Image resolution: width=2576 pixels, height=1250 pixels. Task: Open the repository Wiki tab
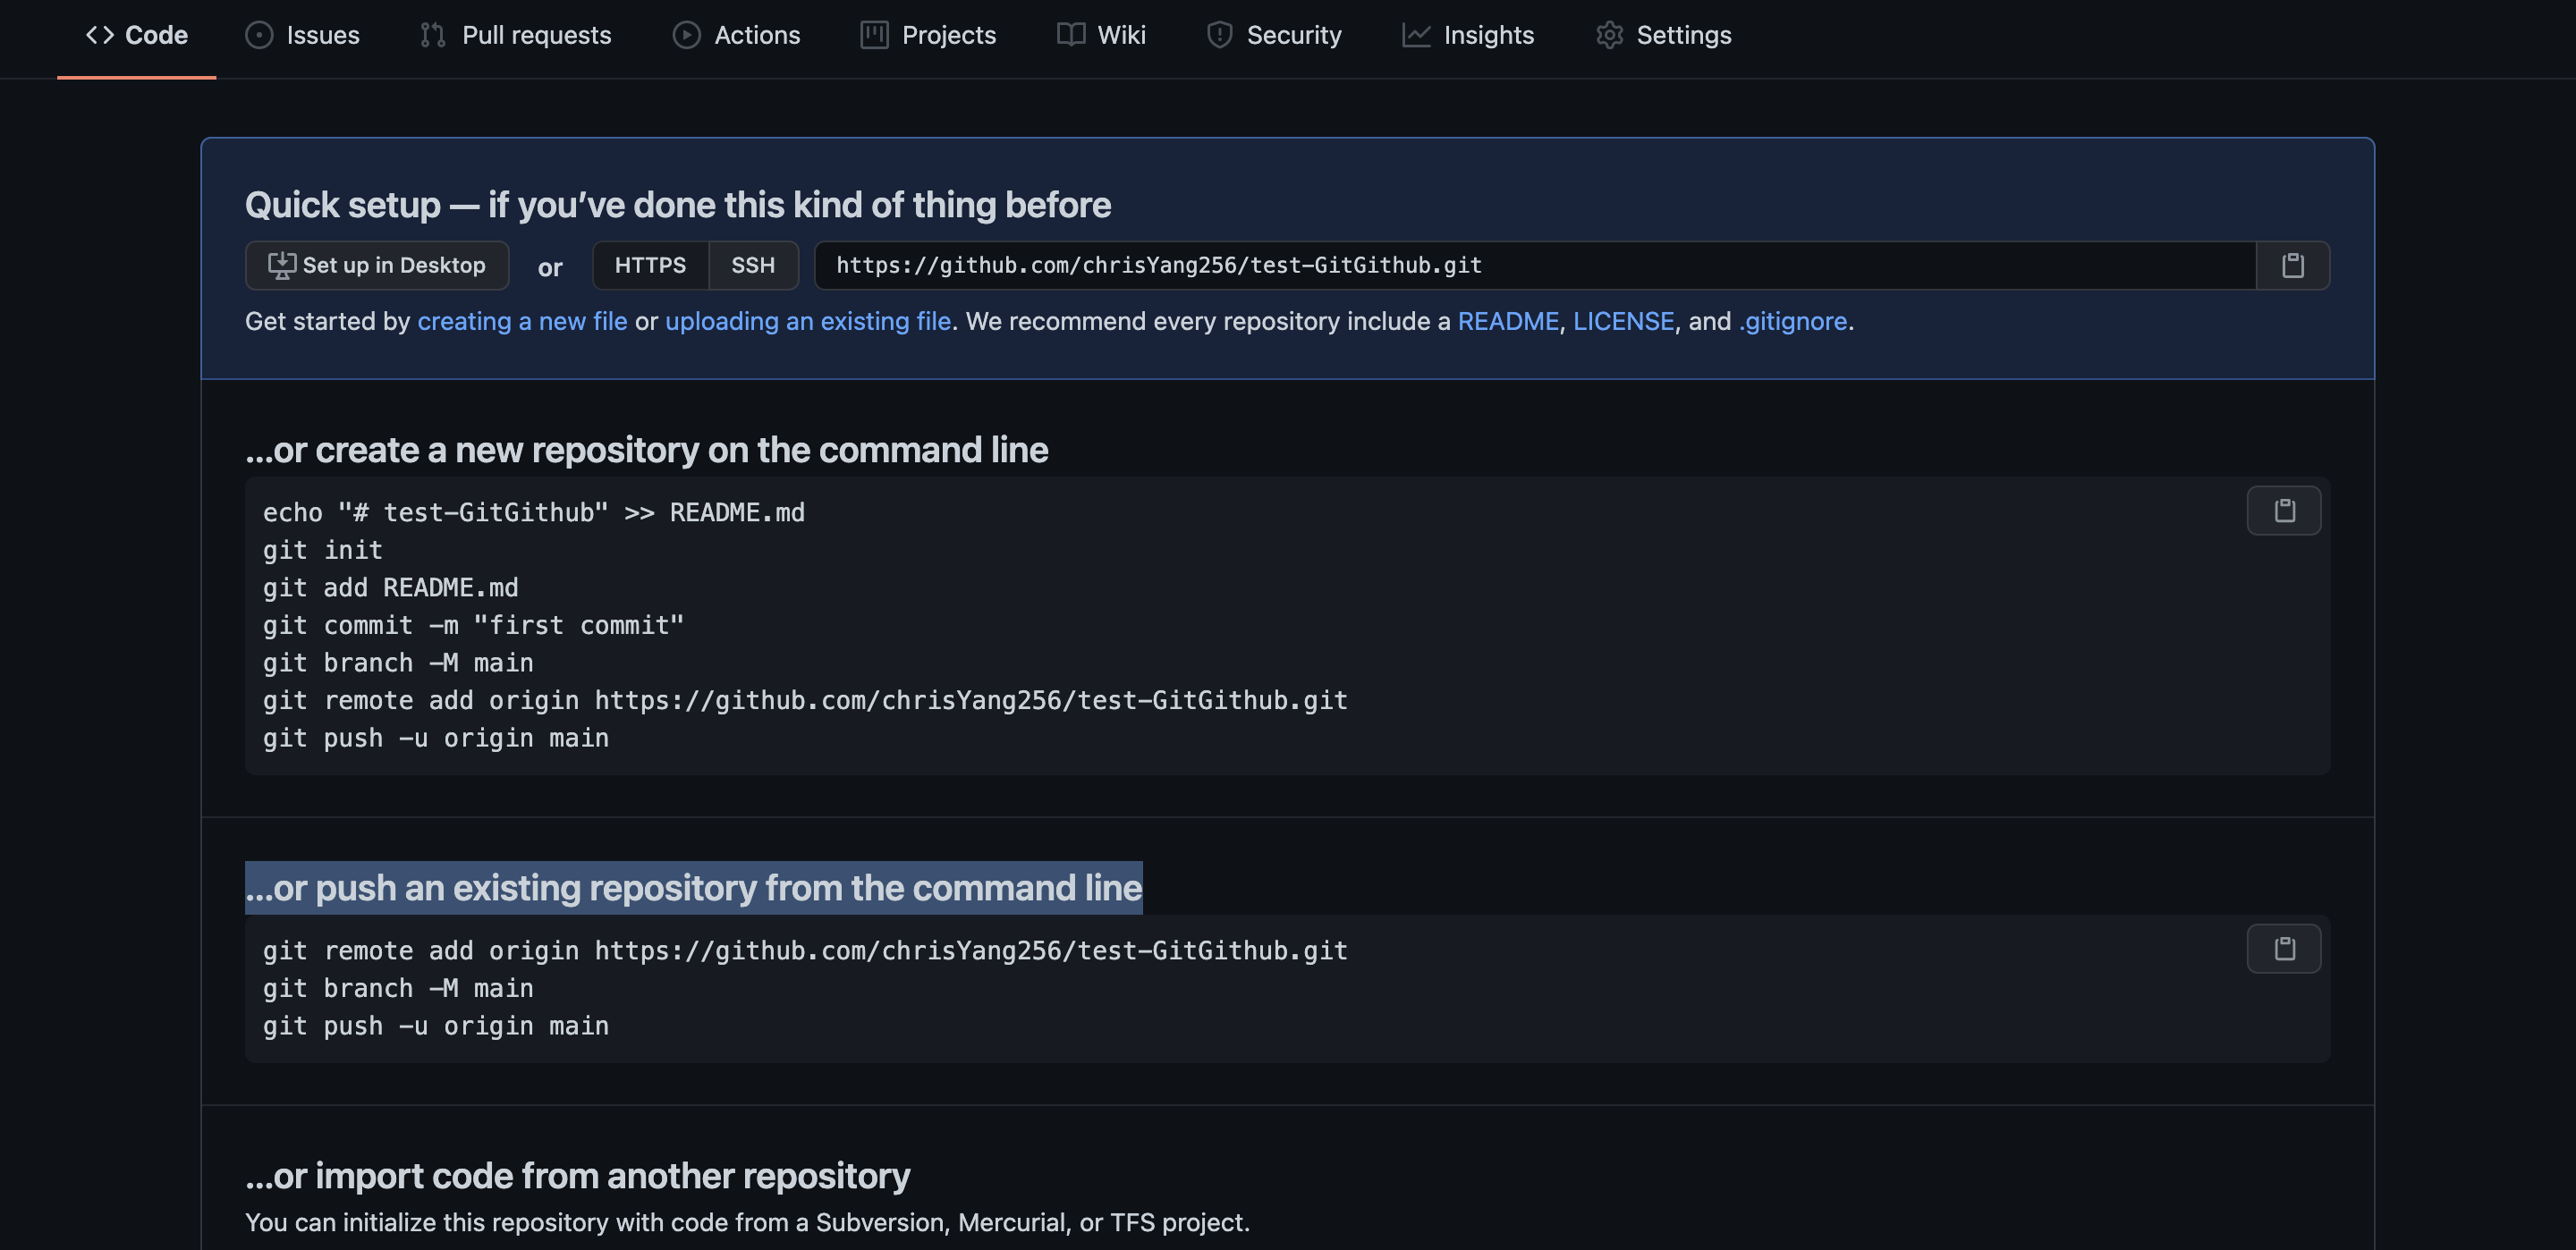(x=1101, y=35)
